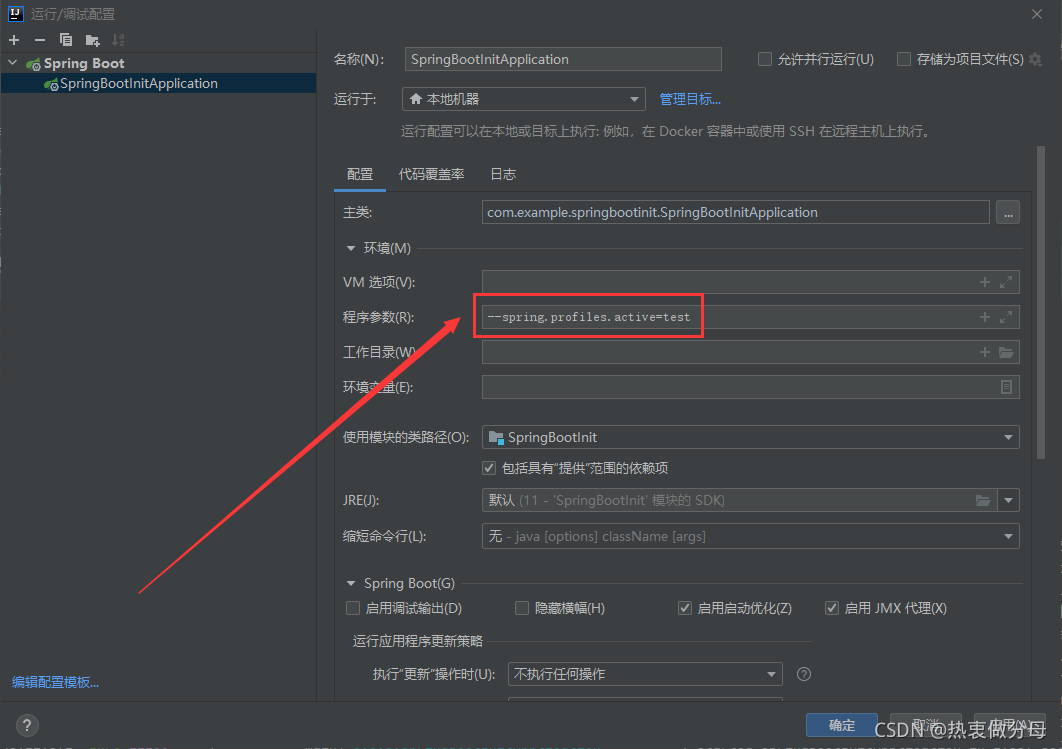Viewport: 1062px width, 749px height.
Task: Click into the main class field
Action: (x=736, y=213)
